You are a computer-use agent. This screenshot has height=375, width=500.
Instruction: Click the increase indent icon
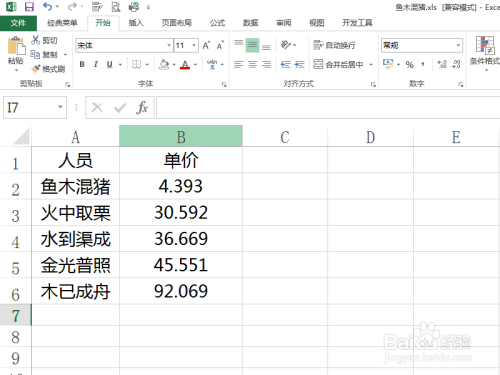pos(299,64)
